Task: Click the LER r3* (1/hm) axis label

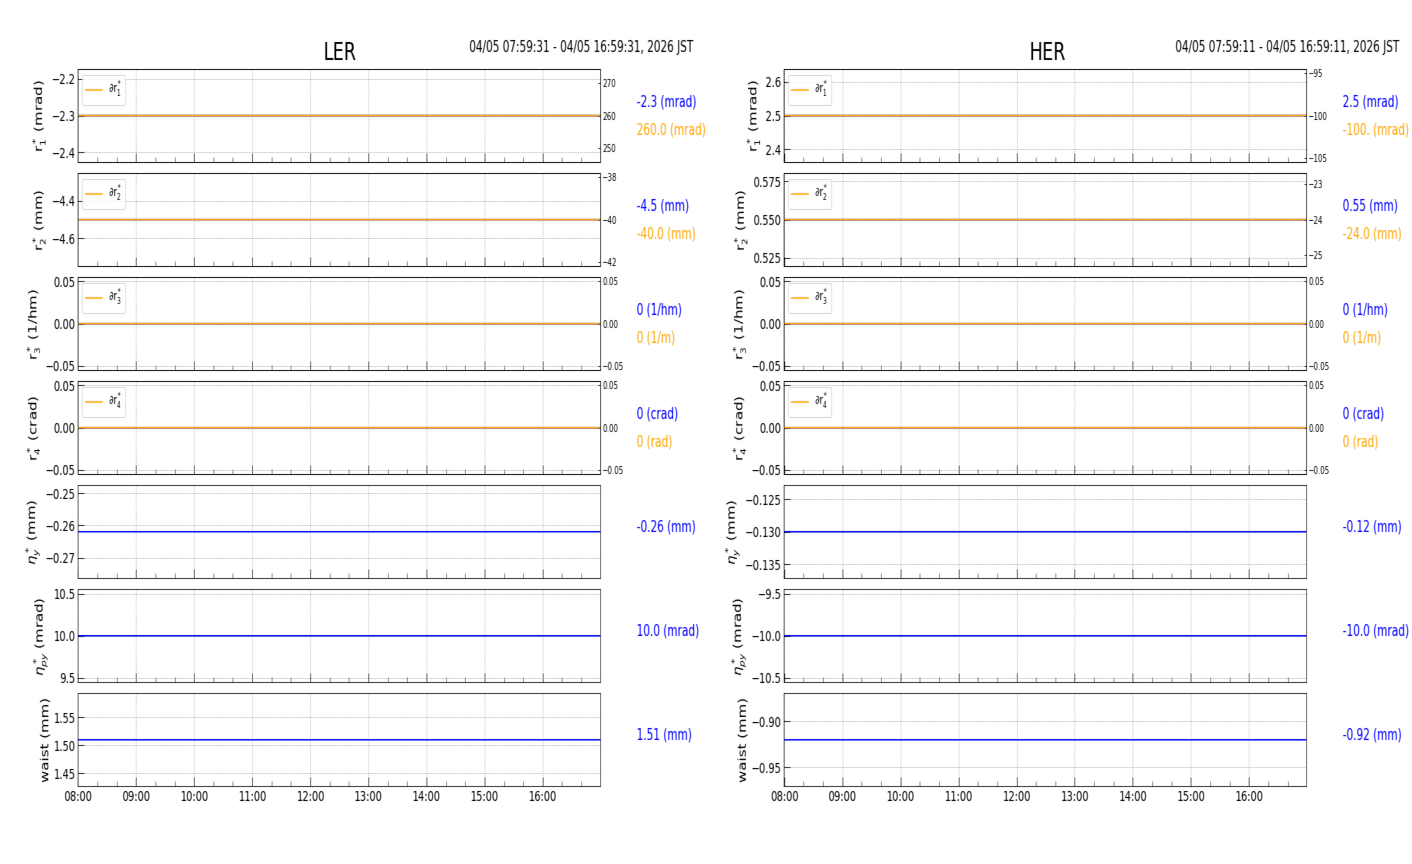Action: click(x=34, y=324)
